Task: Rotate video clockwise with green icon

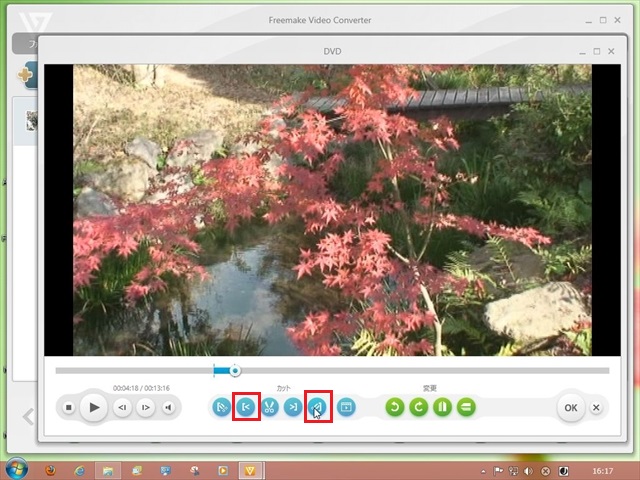Action: [x=419, y=407]
